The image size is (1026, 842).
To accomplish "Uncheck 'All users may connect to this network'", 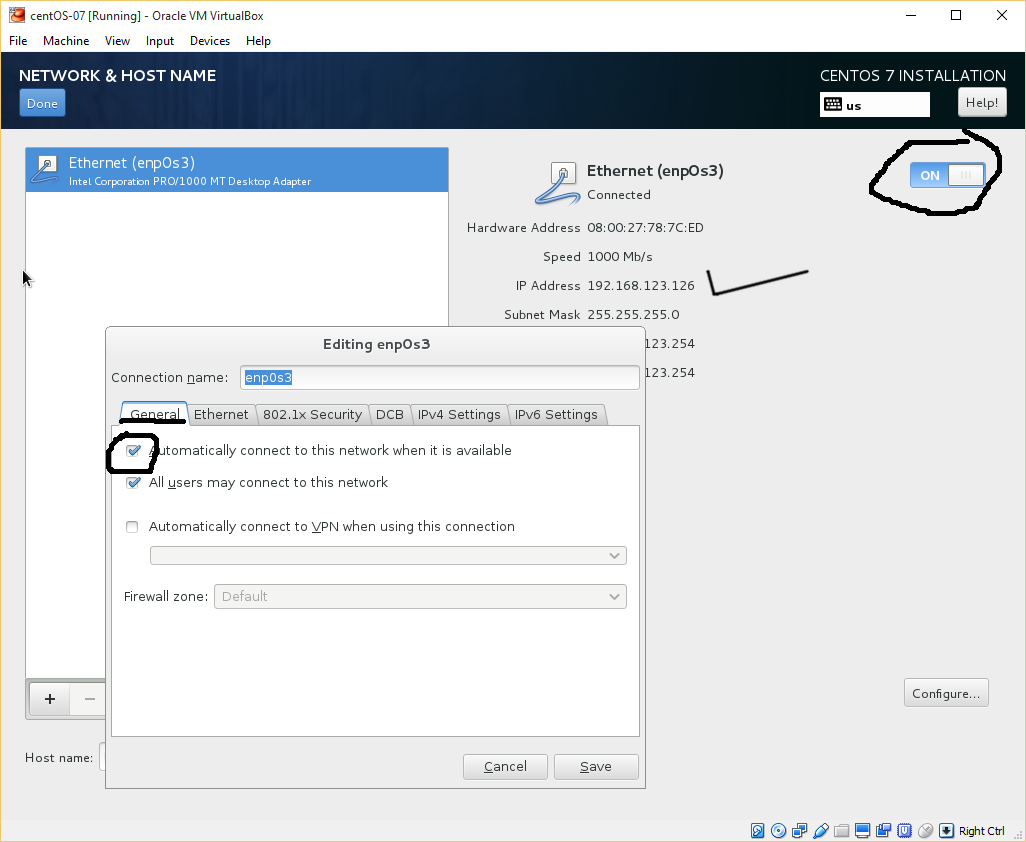I will [133, 483].
